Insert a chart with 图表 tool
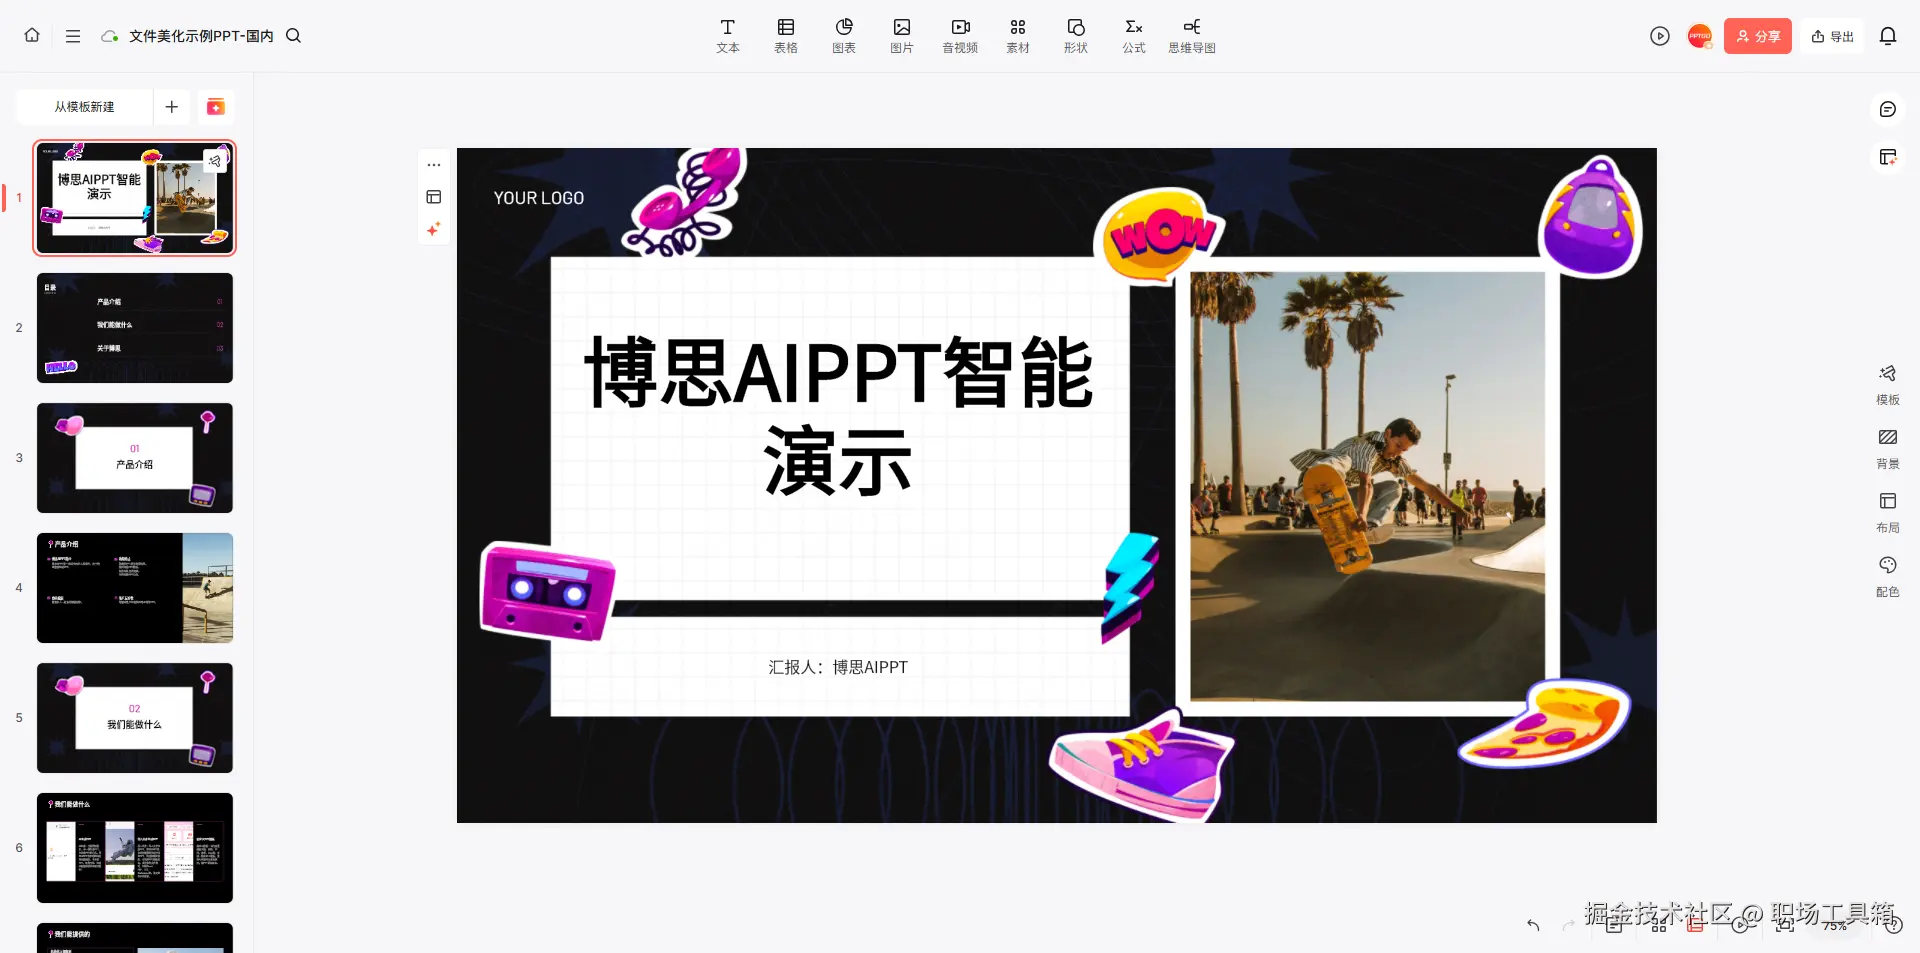The width and height of the screenshot is (1920, 953). point(844,36)
